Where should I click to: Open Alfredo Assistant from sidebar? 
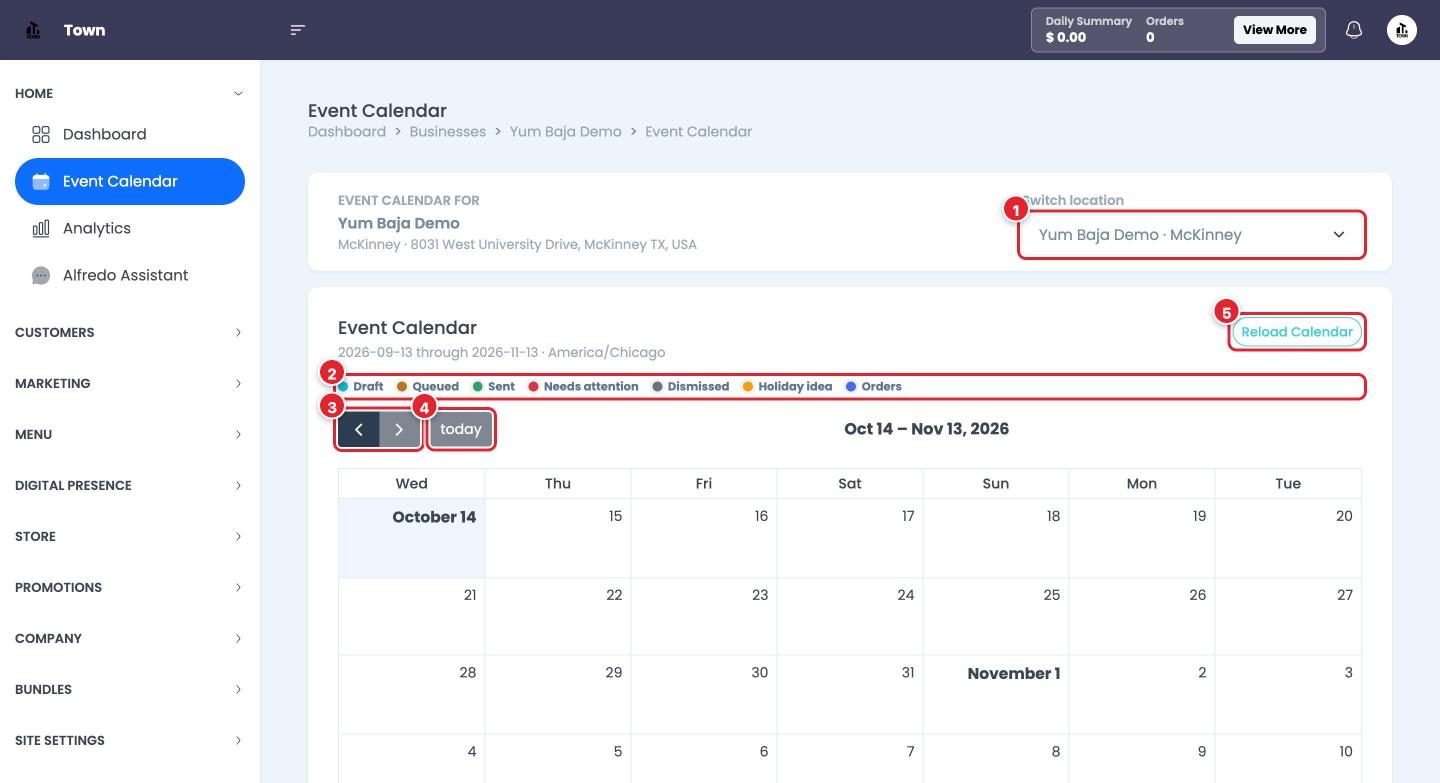pos(130,275)
